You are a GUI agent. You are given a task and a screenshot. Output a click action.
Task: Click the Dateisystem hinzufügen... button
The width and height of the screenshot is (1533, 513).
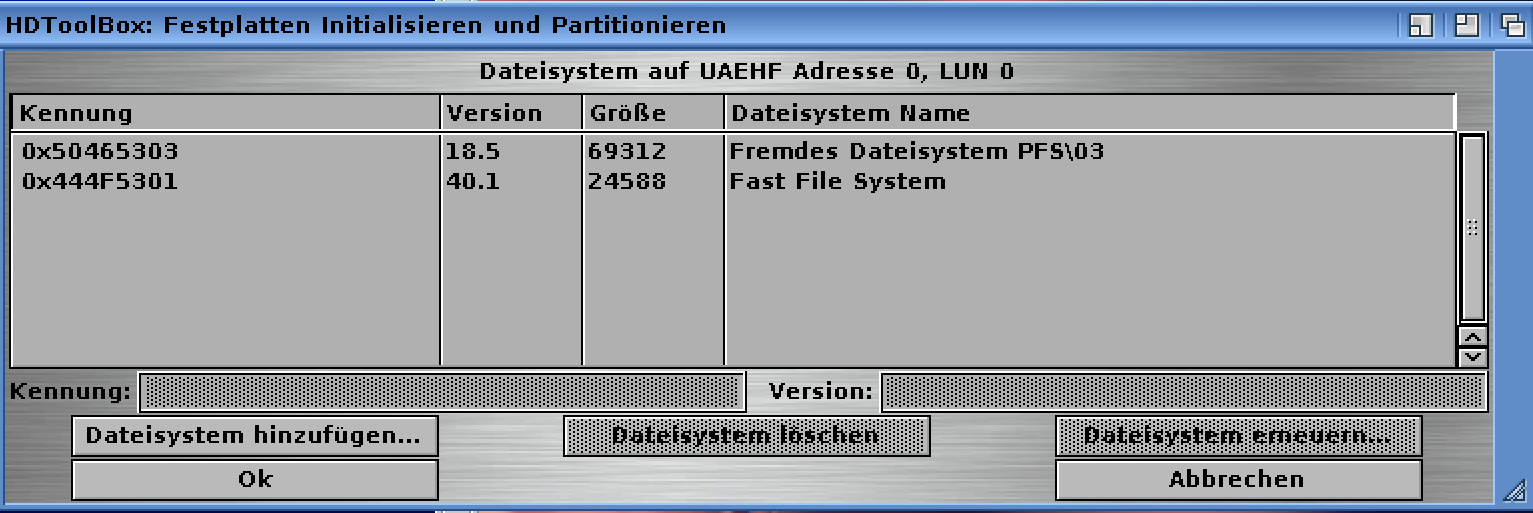[x=255, y=436]
